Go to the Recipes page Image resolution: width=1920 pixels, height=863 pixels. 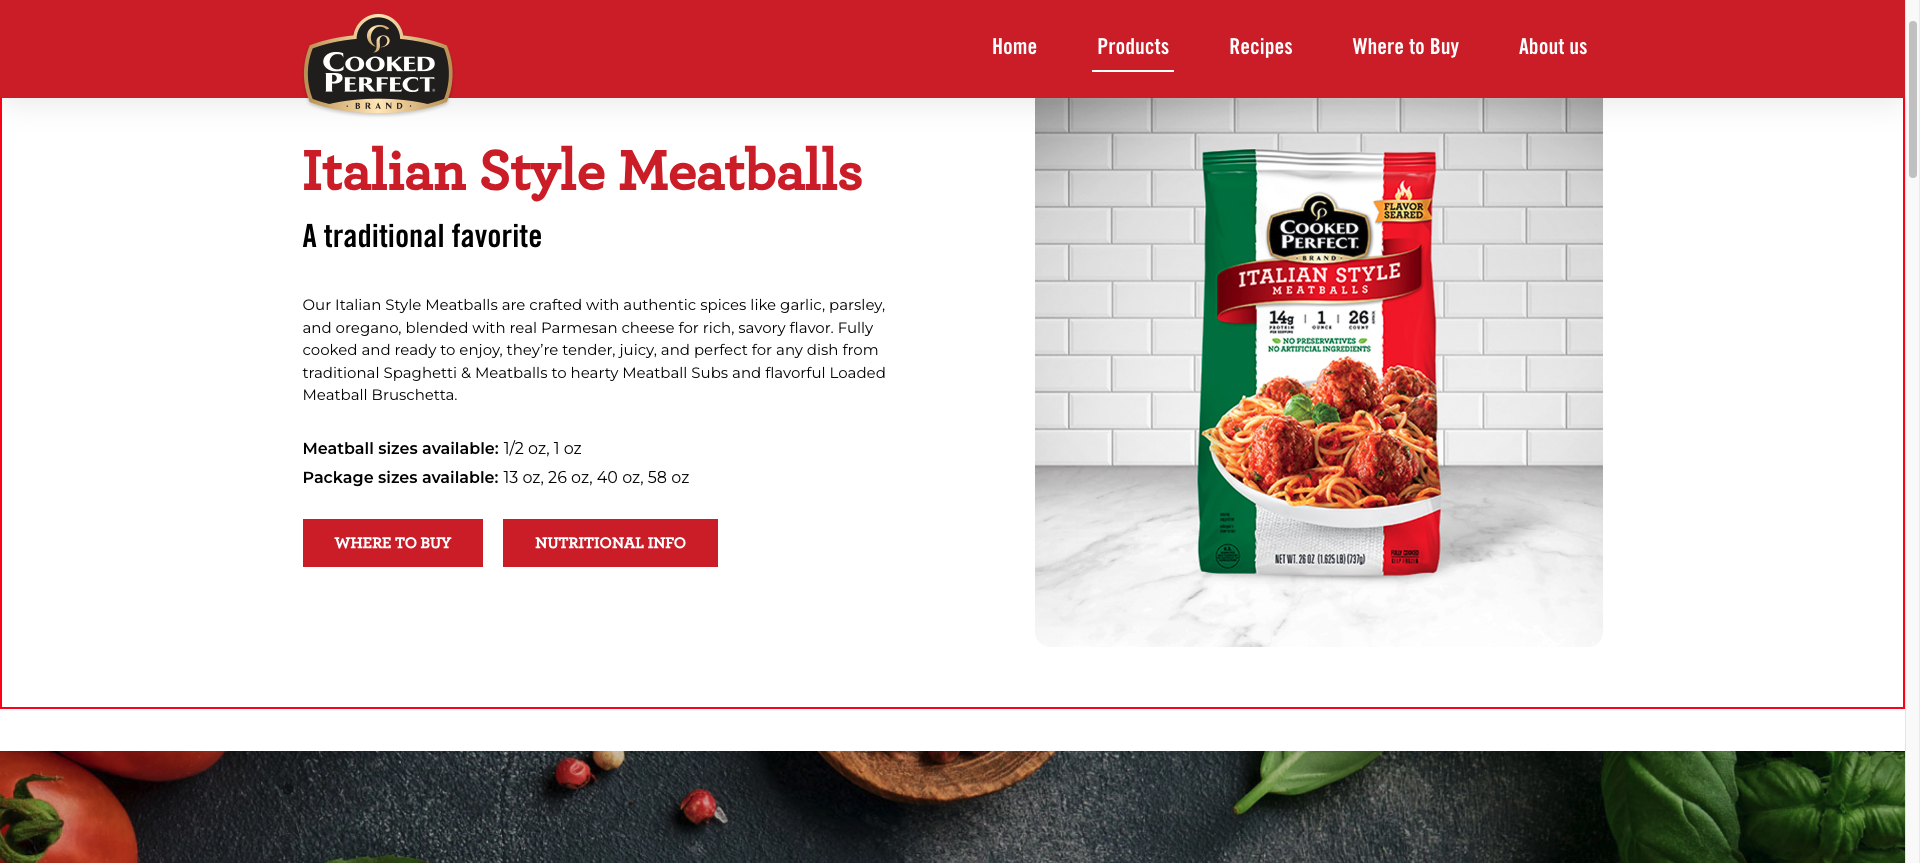pyautogui.click(x=1260, y=47)
